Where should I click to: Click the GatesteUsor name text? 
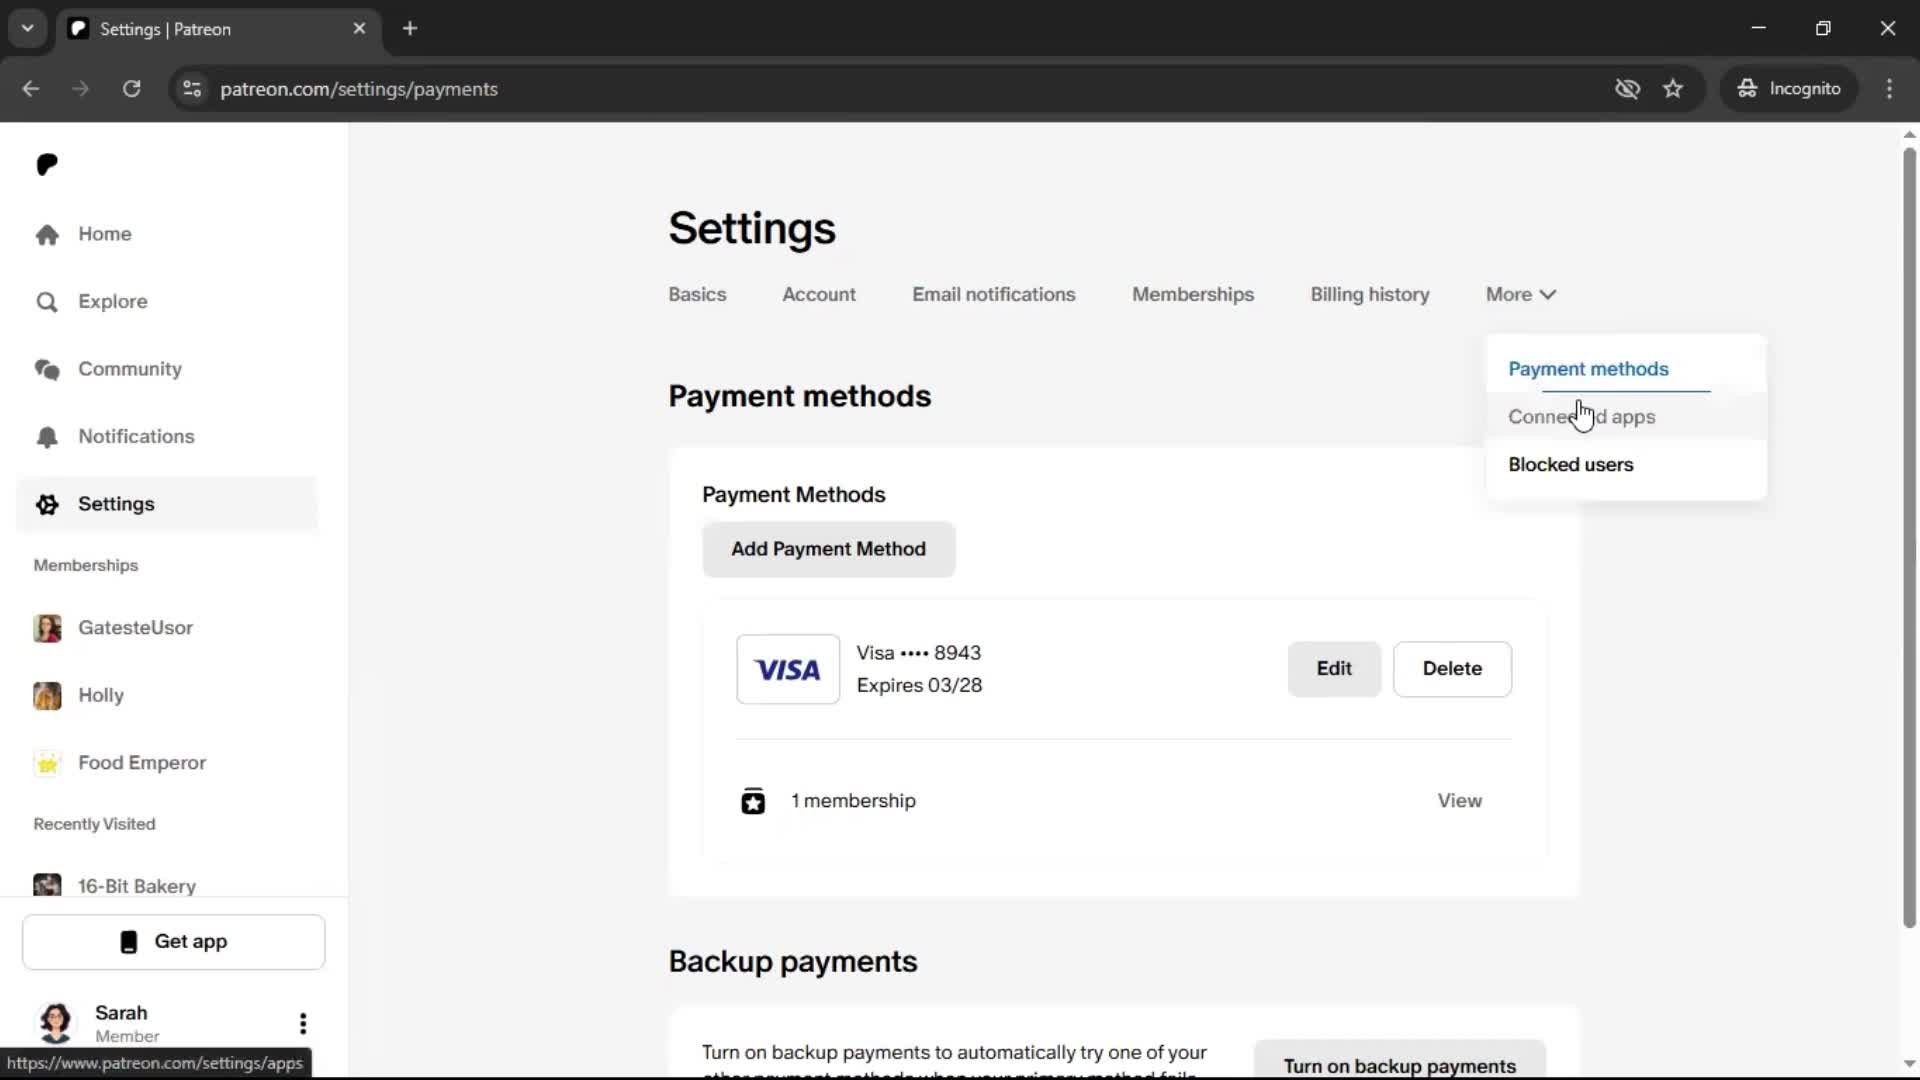[x=135, y=628]
